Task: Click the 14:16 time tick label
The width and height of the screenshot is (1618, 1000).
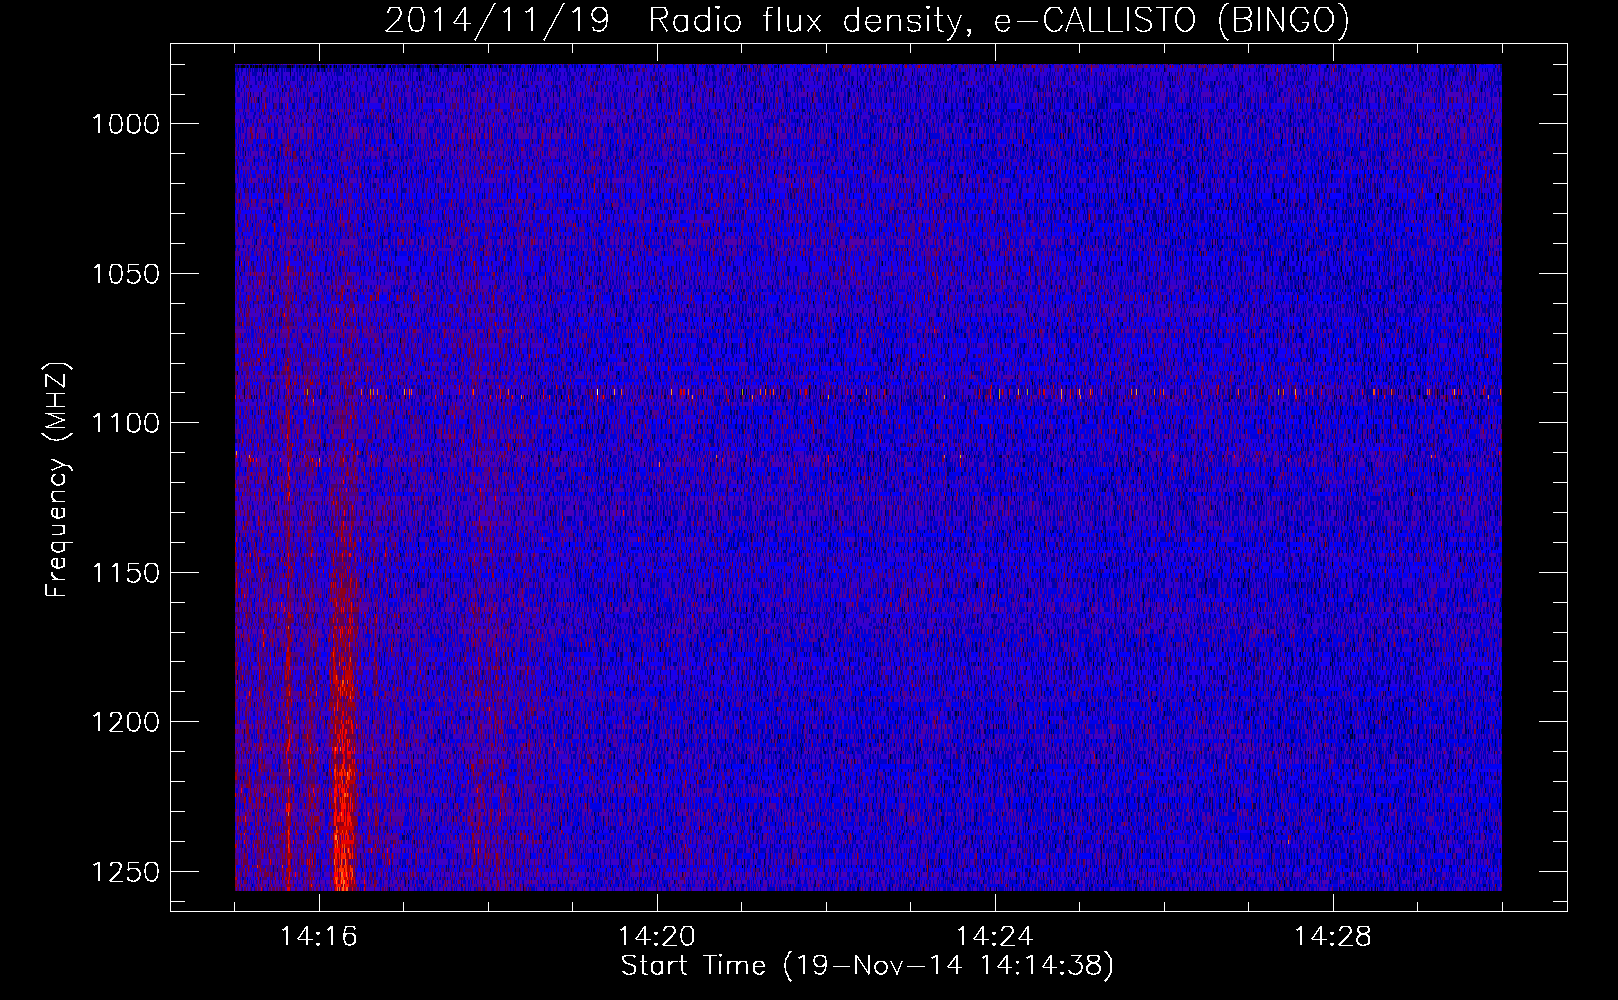Action: click(x=319, y=937)
